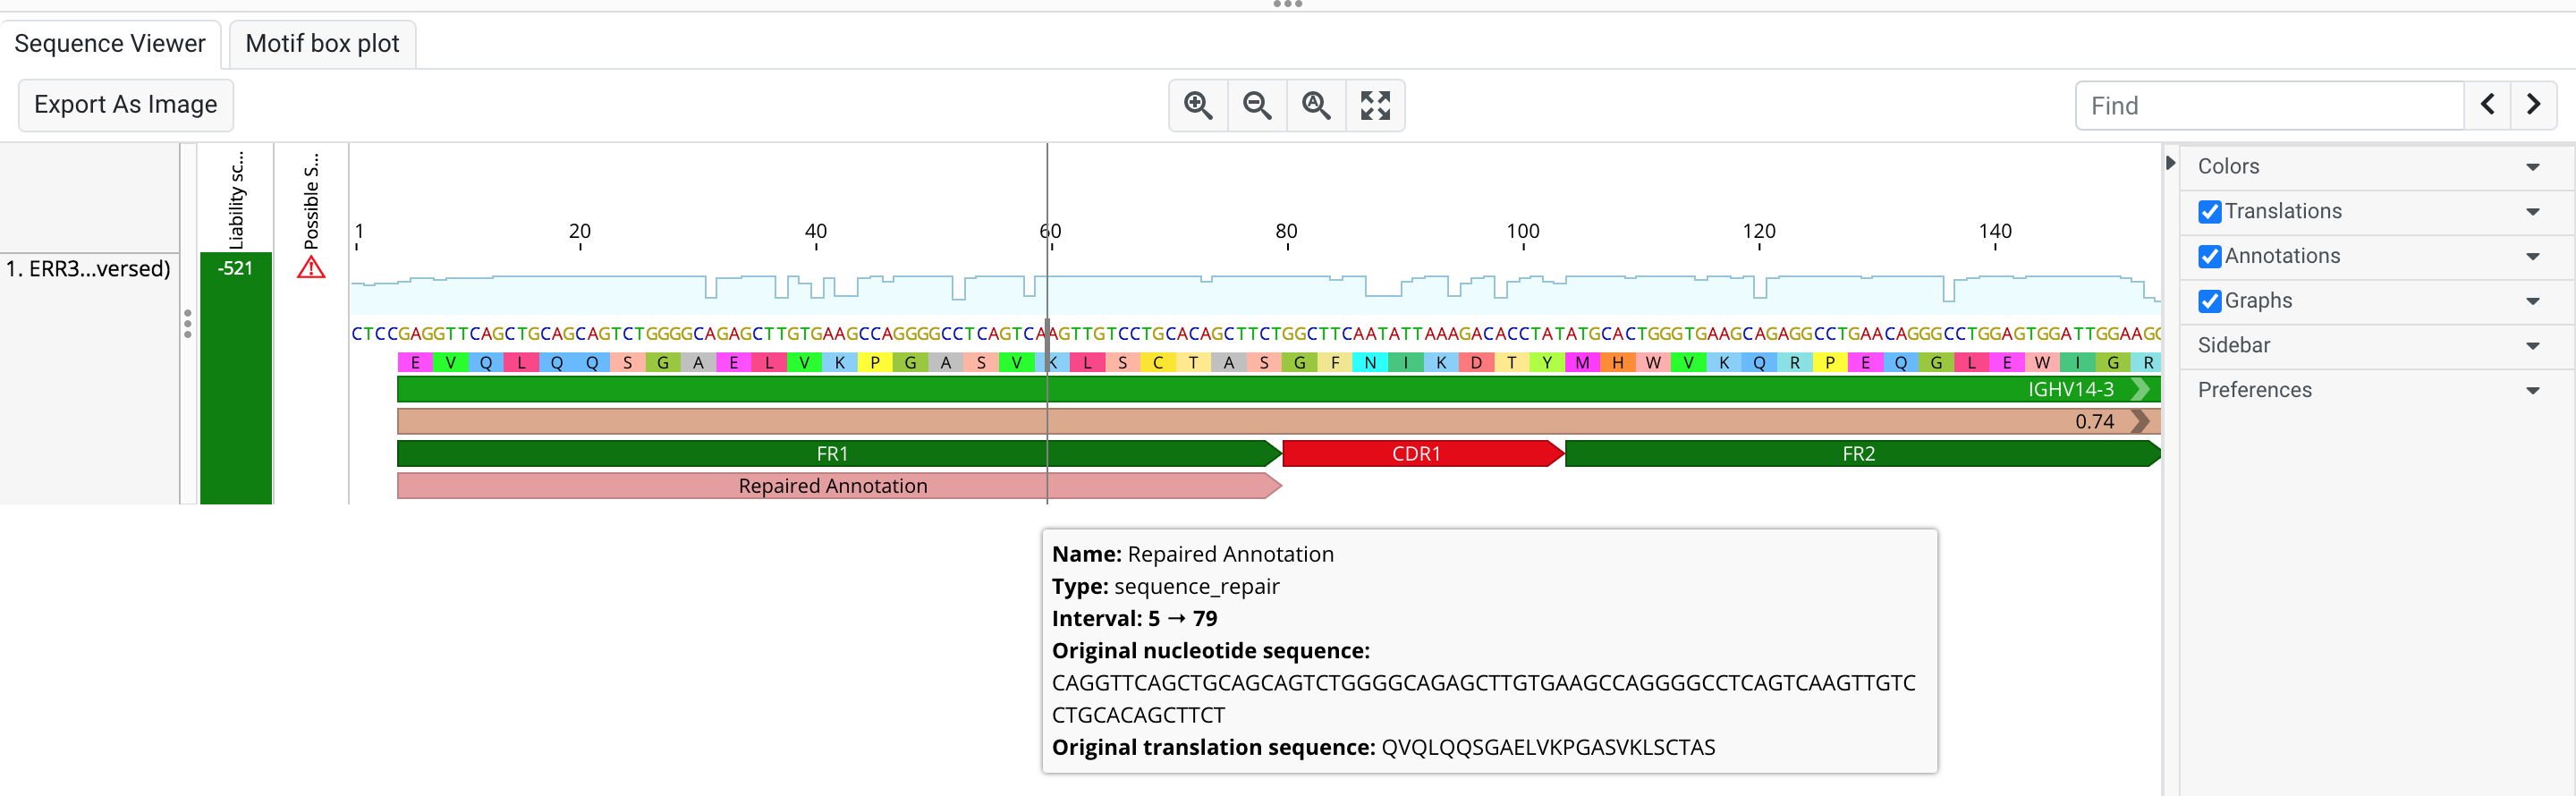Select the sequence name ERR3...versed)
The width and height of the screenshot is (2576, 796).
coord(88,269)
